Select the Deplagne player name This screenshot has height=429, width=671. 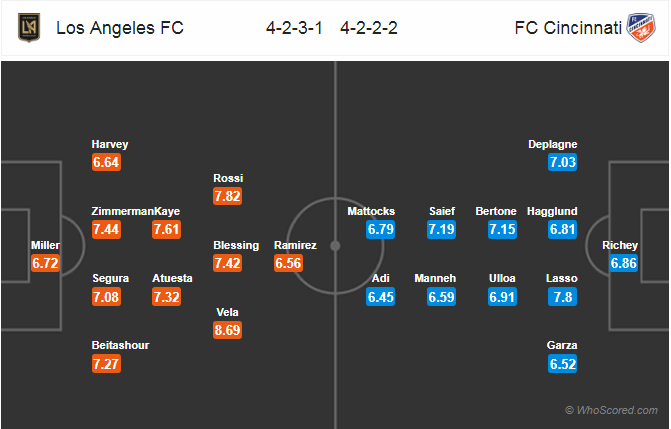pos(552,144)
